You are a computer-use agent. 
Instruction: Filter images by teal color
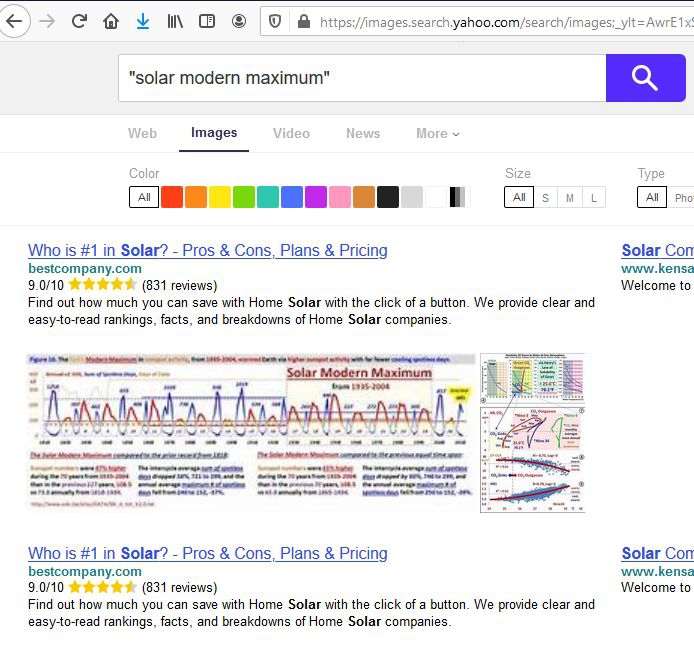[268, 197]
